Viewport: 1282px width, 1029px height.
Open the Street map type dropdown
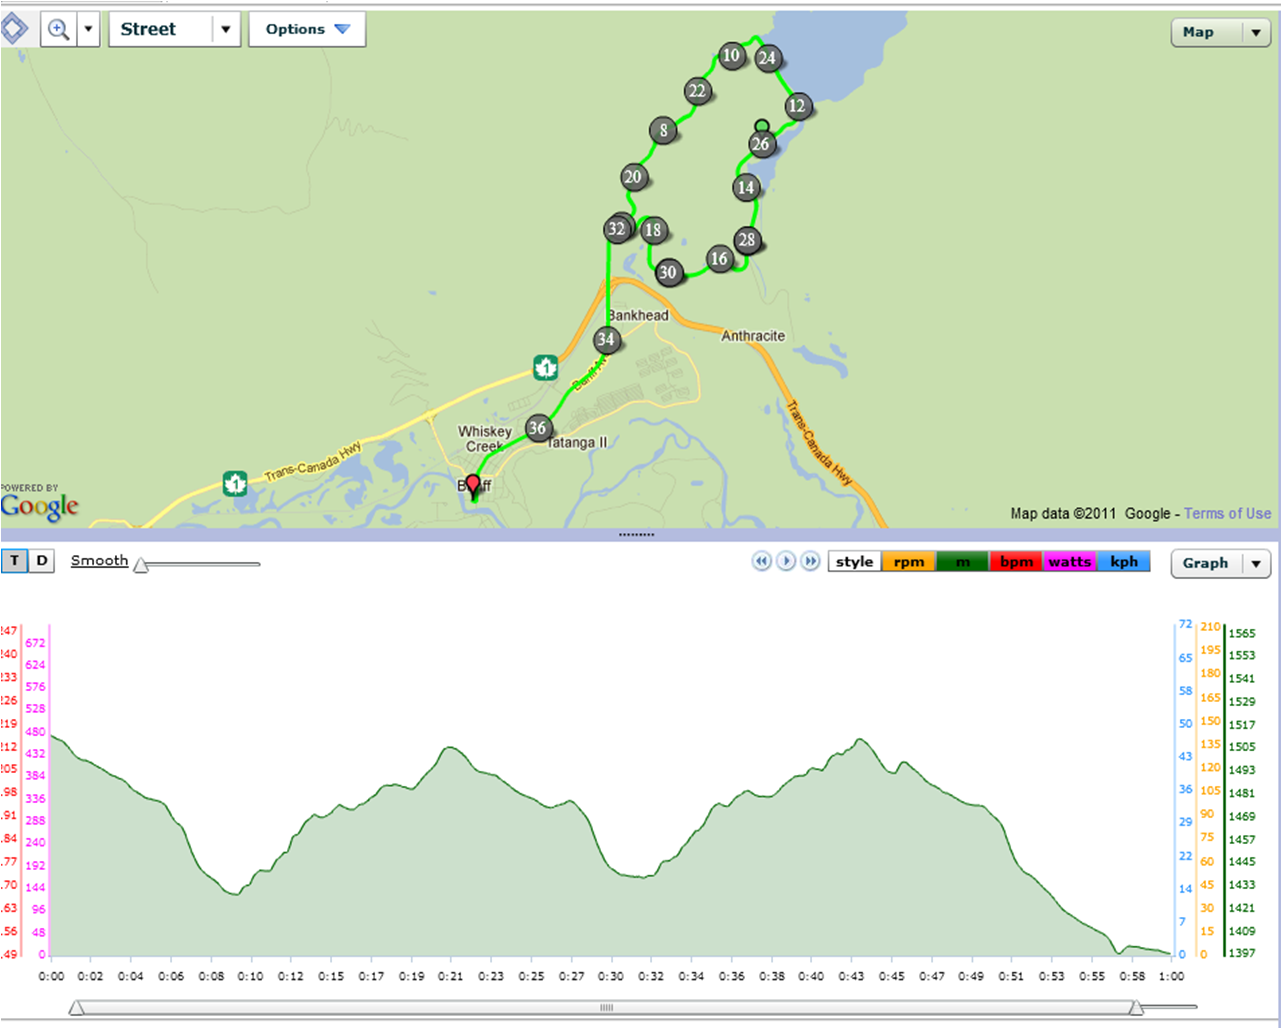[225, 28]
